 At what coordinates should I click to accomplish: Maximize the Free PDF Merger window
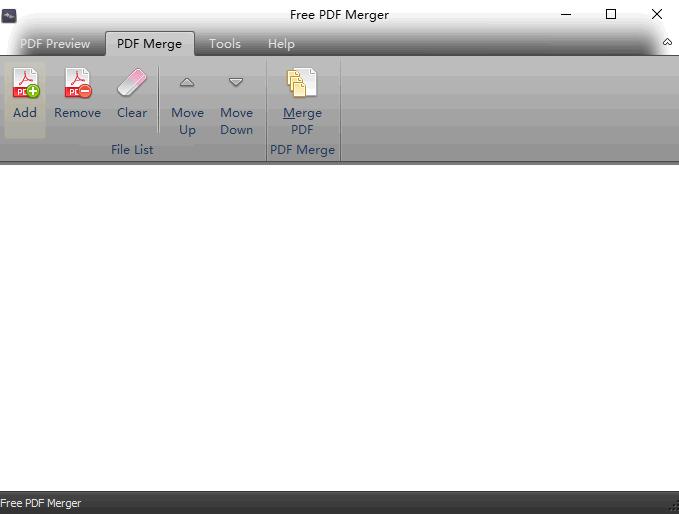coord(611,15)
